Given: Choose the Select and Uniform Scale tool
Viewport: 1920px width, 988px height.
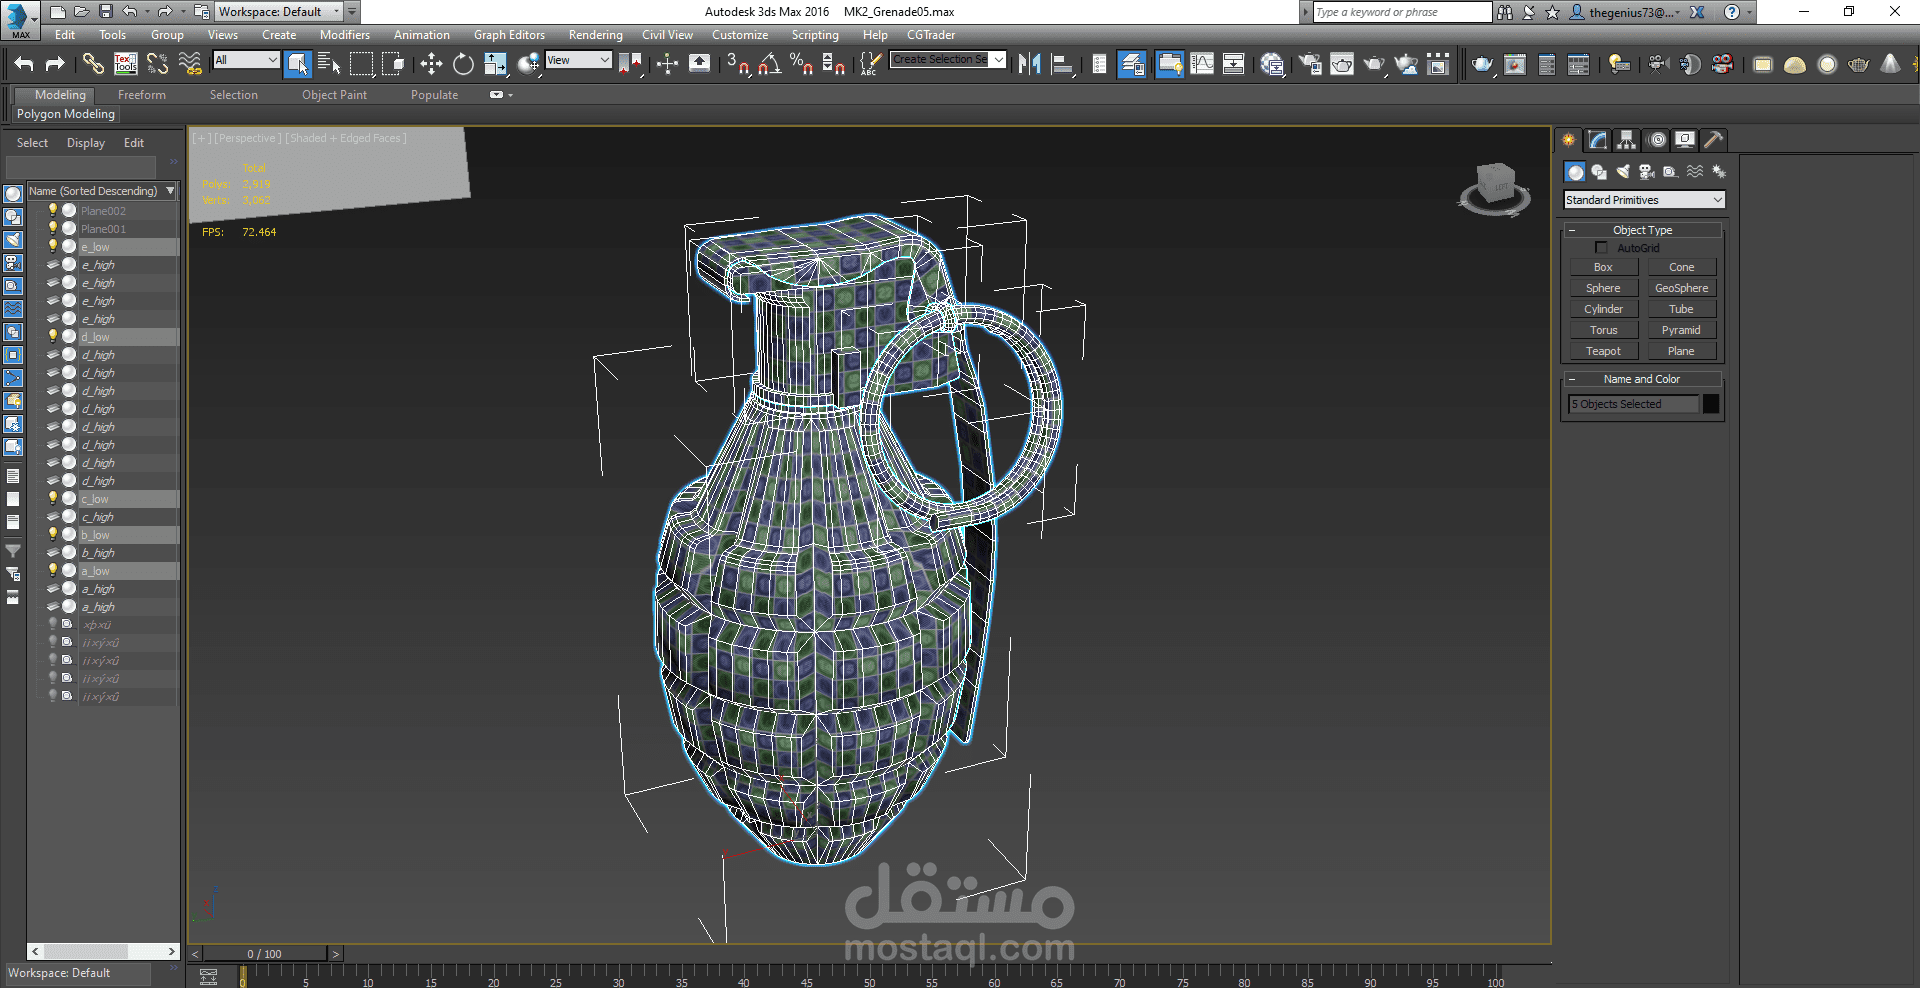Looking at the screenshot, I should (495, 64).
